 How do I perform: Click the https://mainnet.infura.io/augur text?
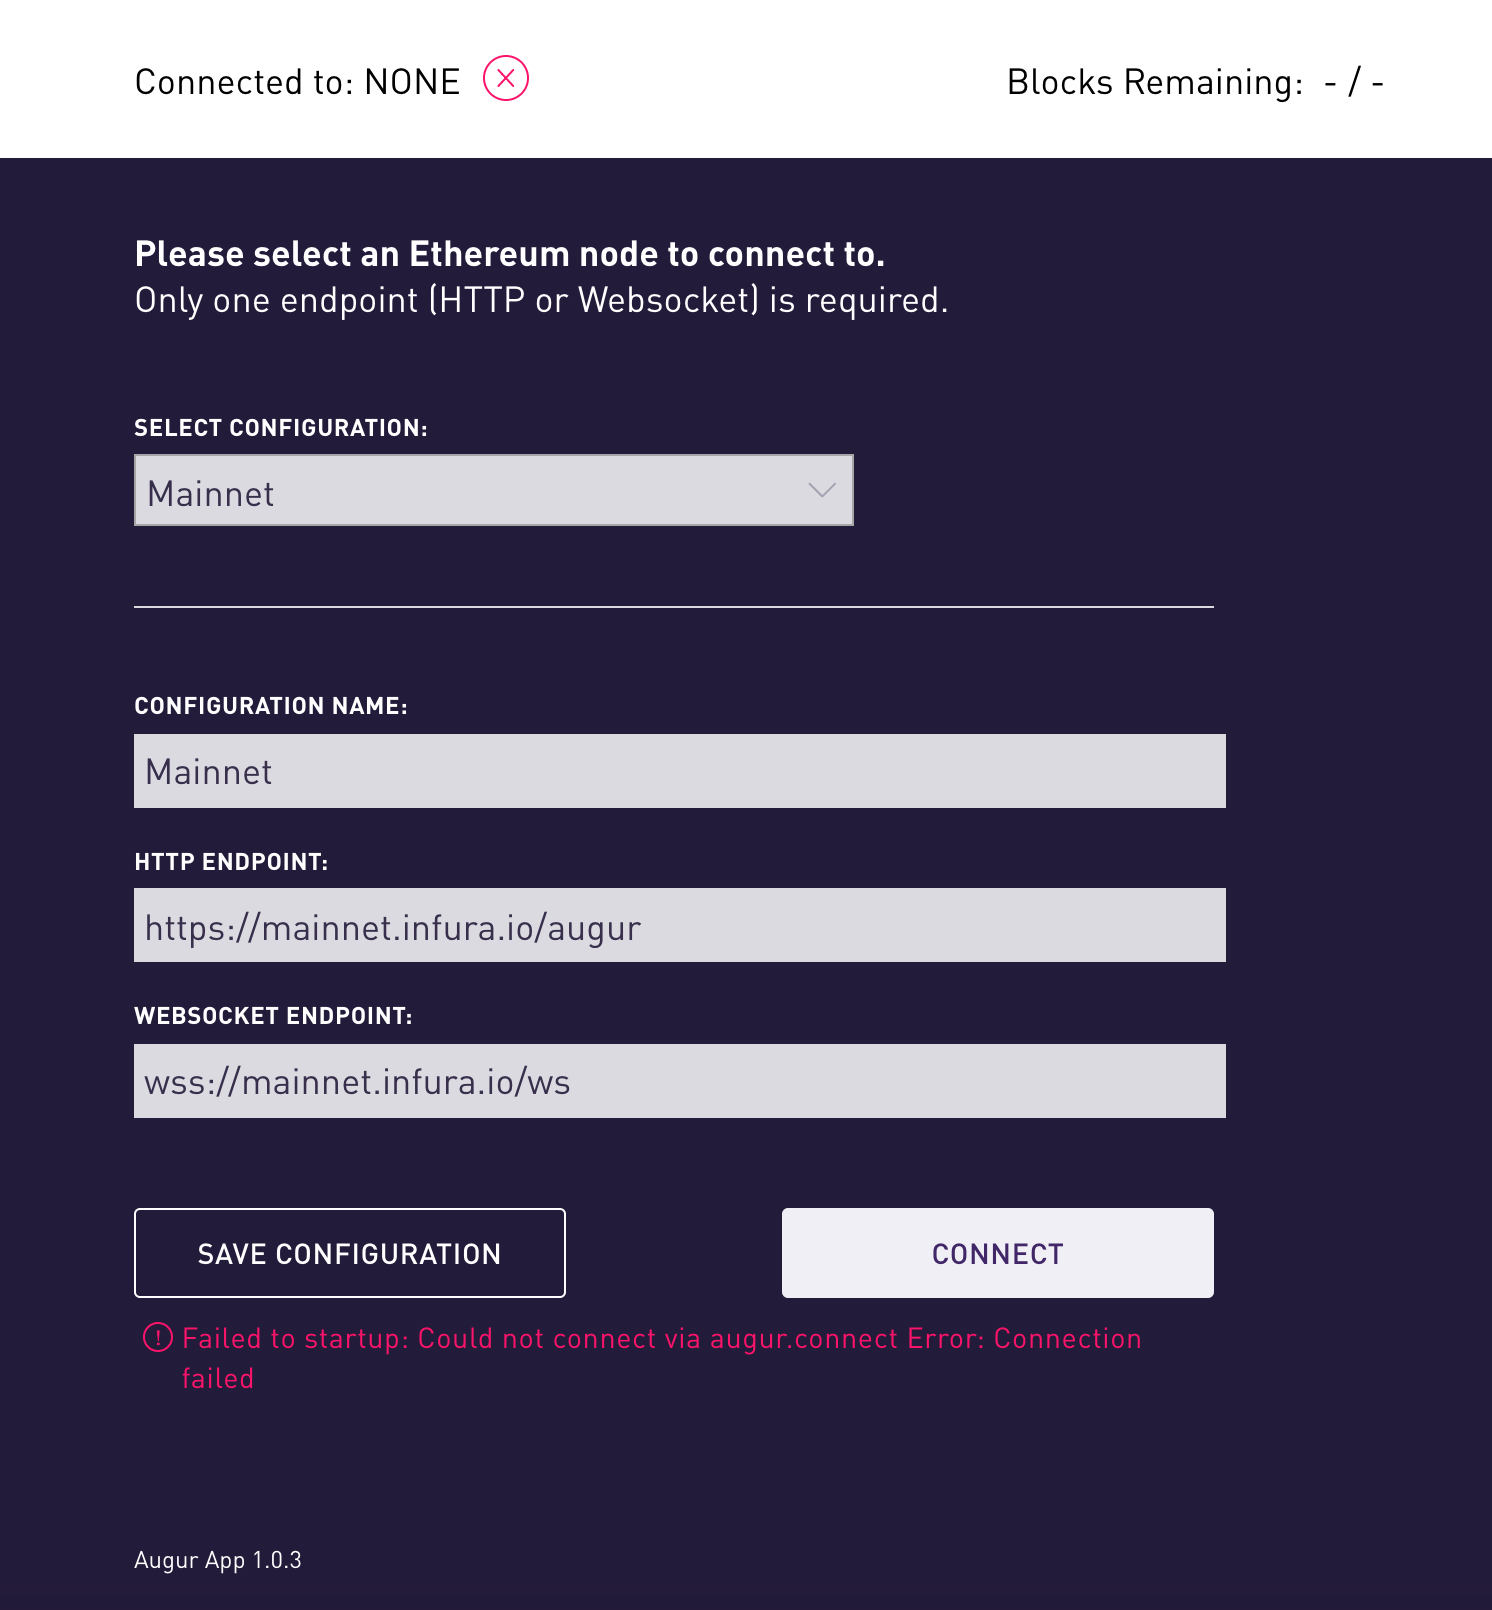[393, 926]
